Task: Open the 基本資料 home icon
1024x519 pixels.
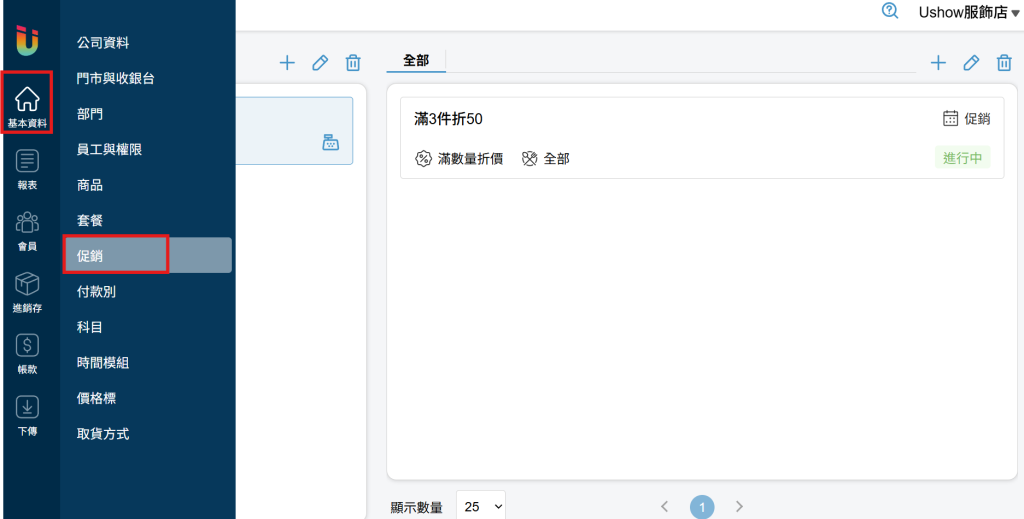Action: coord(27,103)
